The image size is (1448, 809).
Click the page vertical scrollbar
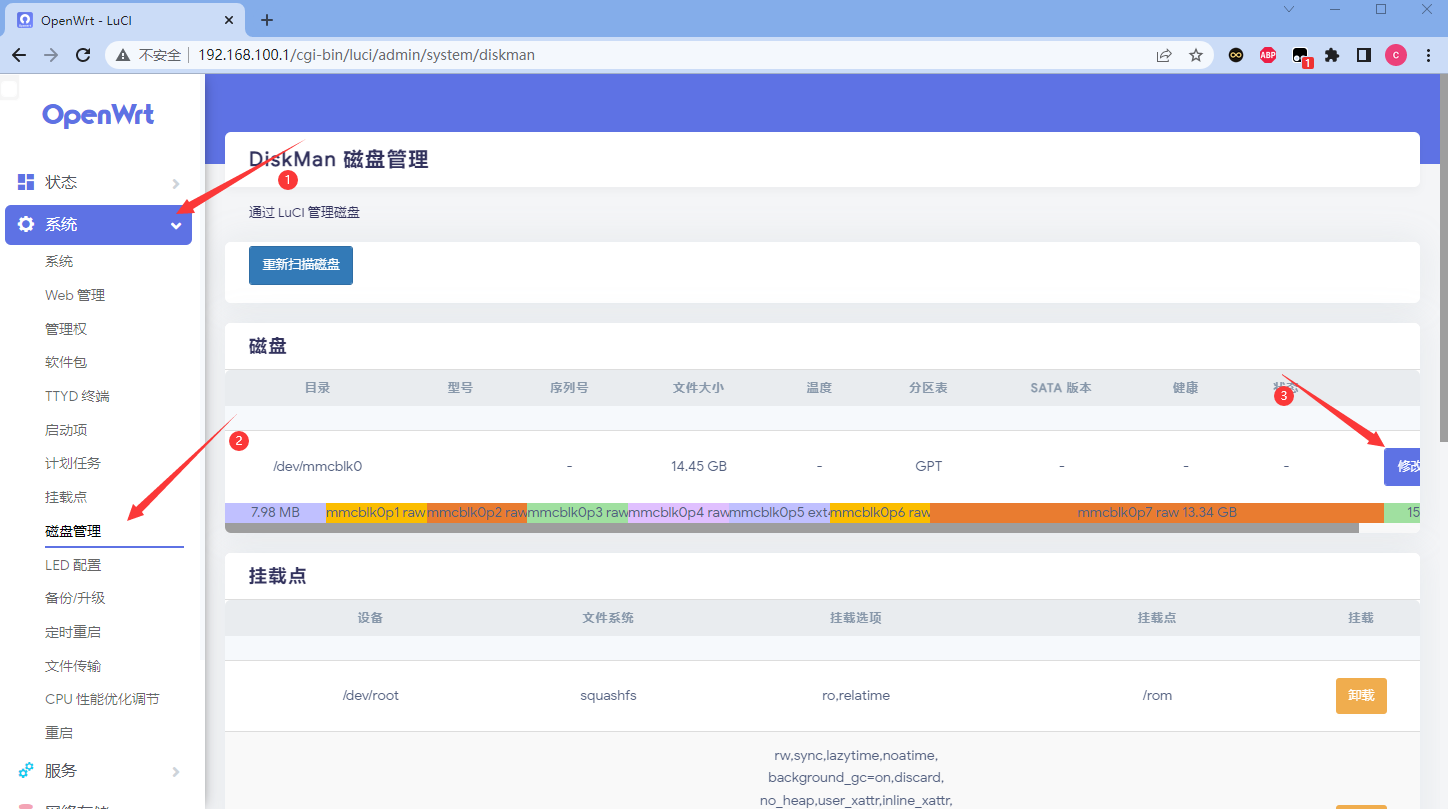[1443, 260]
